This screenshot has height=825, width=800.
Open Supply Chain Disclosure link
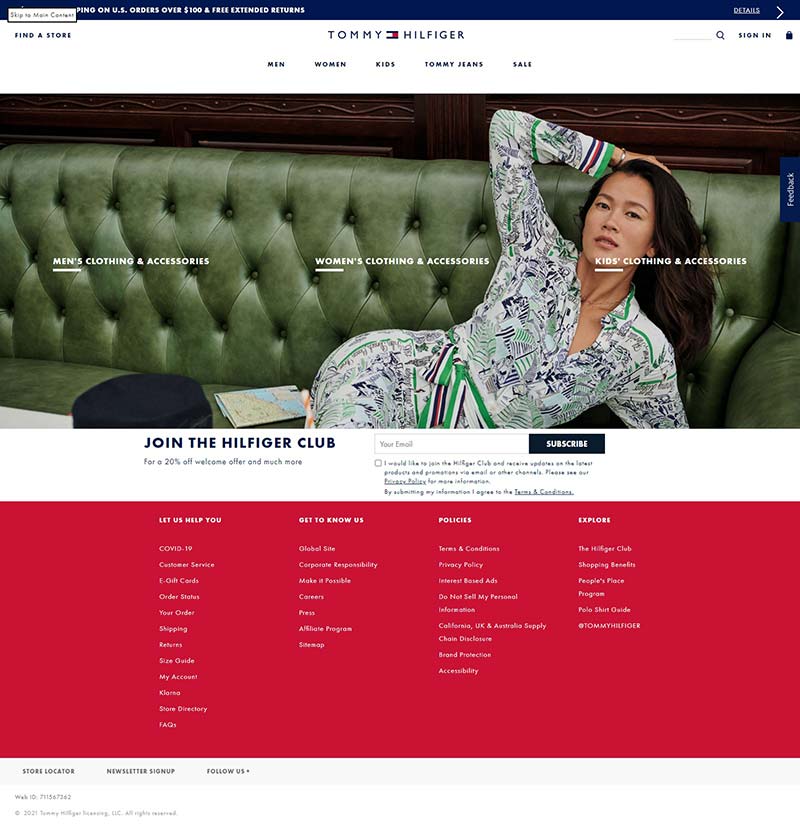[492, 632]
